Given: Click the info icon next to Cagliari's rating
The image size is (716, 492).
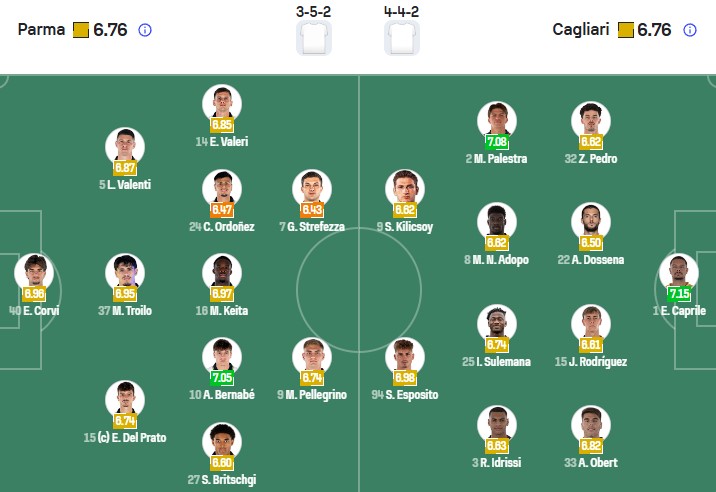Looking at the screenshot, I should 689,30.
